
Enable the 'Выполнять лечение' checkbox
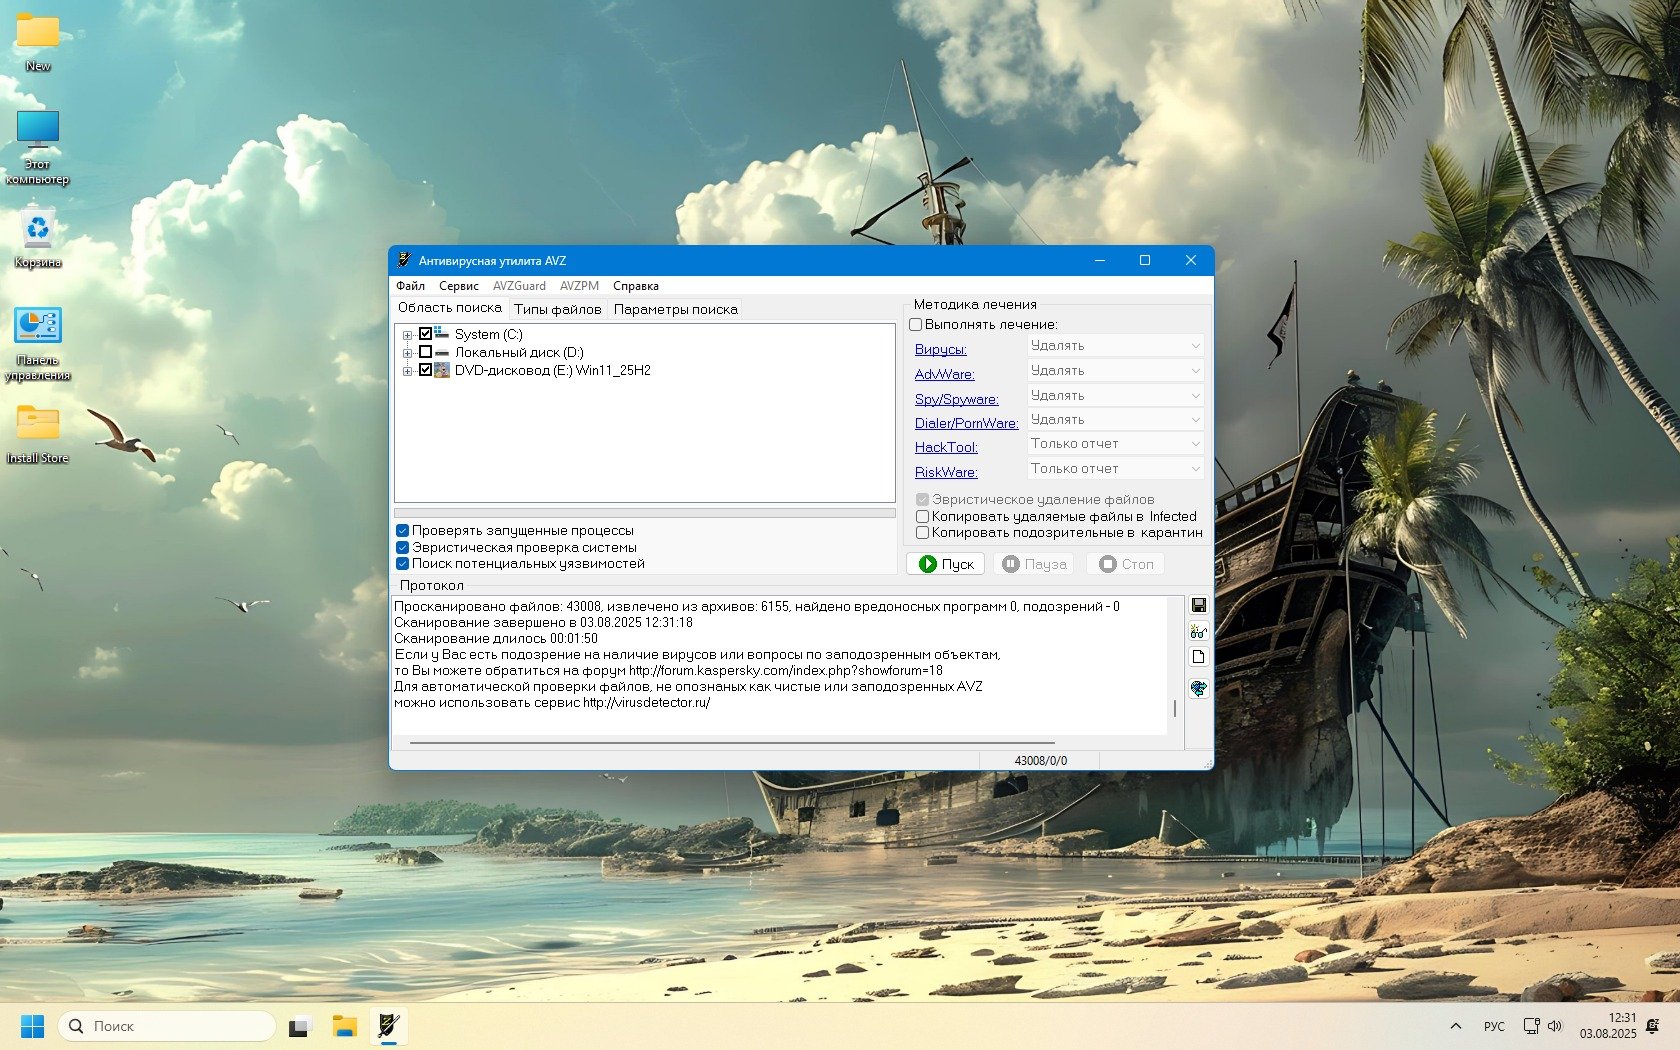915,325
